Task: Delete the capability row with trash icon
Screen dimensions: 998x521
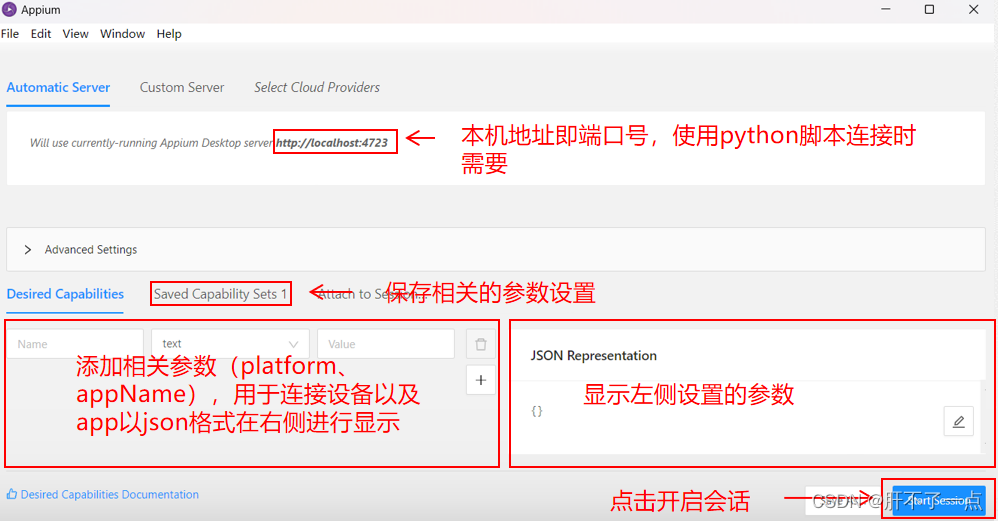Action: pyautogui.click(x=481, y=344)
